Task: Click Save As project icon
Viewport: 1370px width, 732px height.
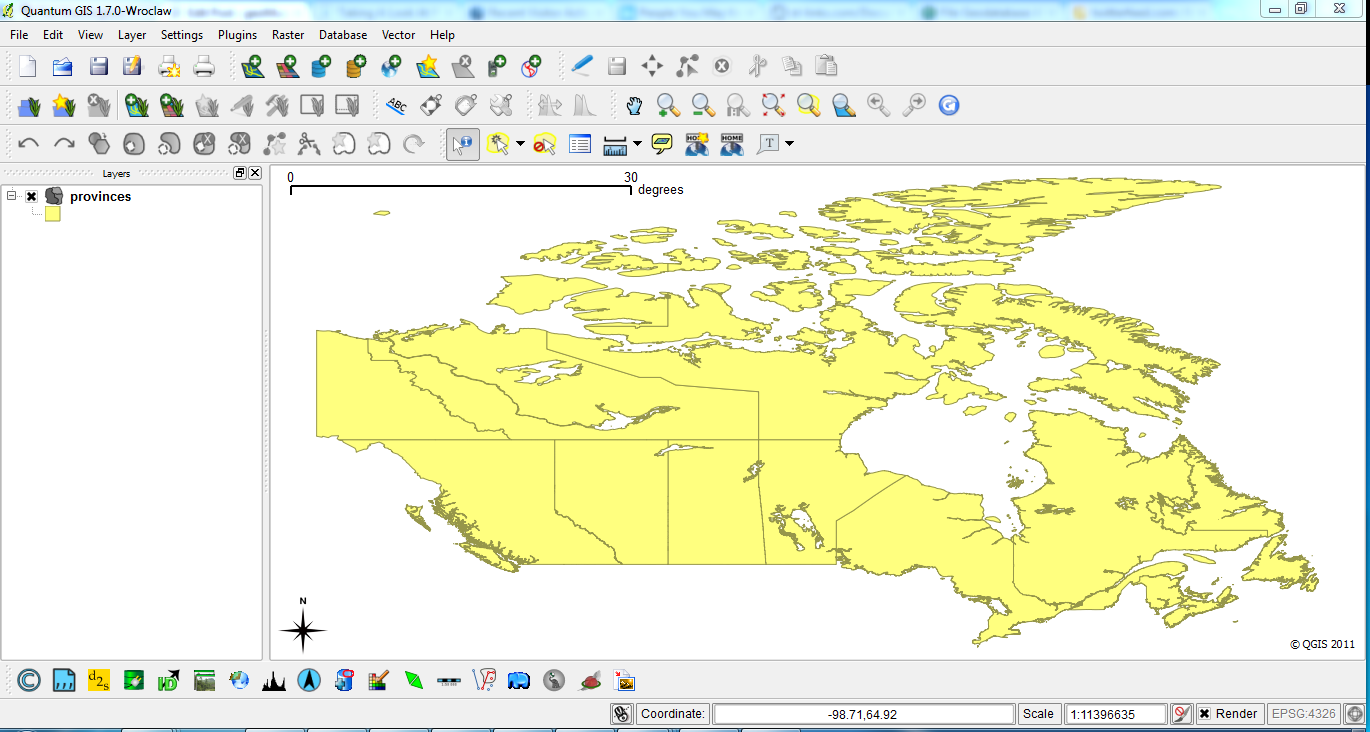Action: (x=133, y=67)
